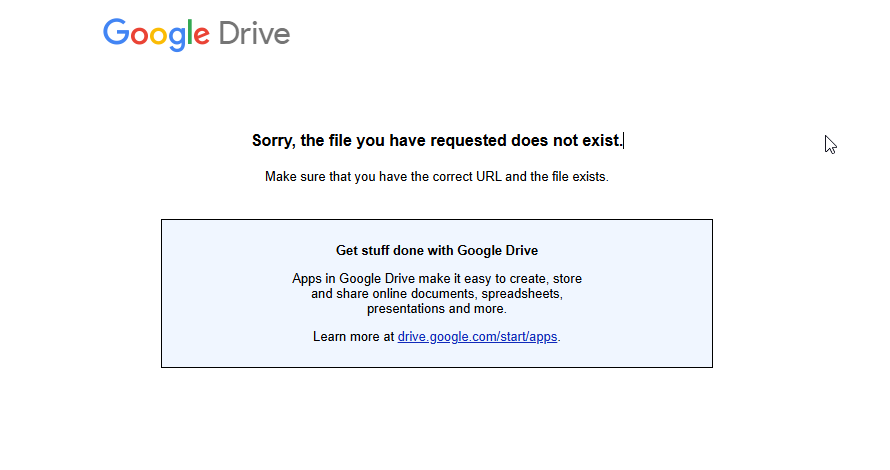Open the drive.google.com/start/apps link
Screen dimensions: 890x470
point(477,337)
